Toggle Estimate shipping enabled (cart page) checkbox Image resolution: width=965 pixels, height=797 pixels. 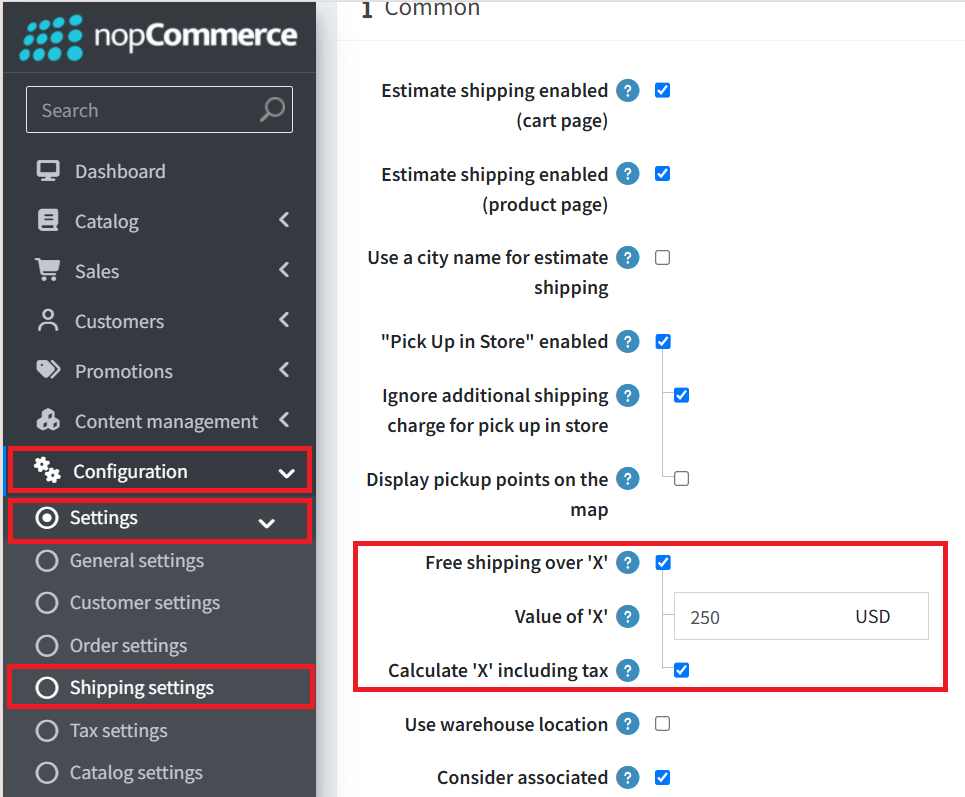662,90
